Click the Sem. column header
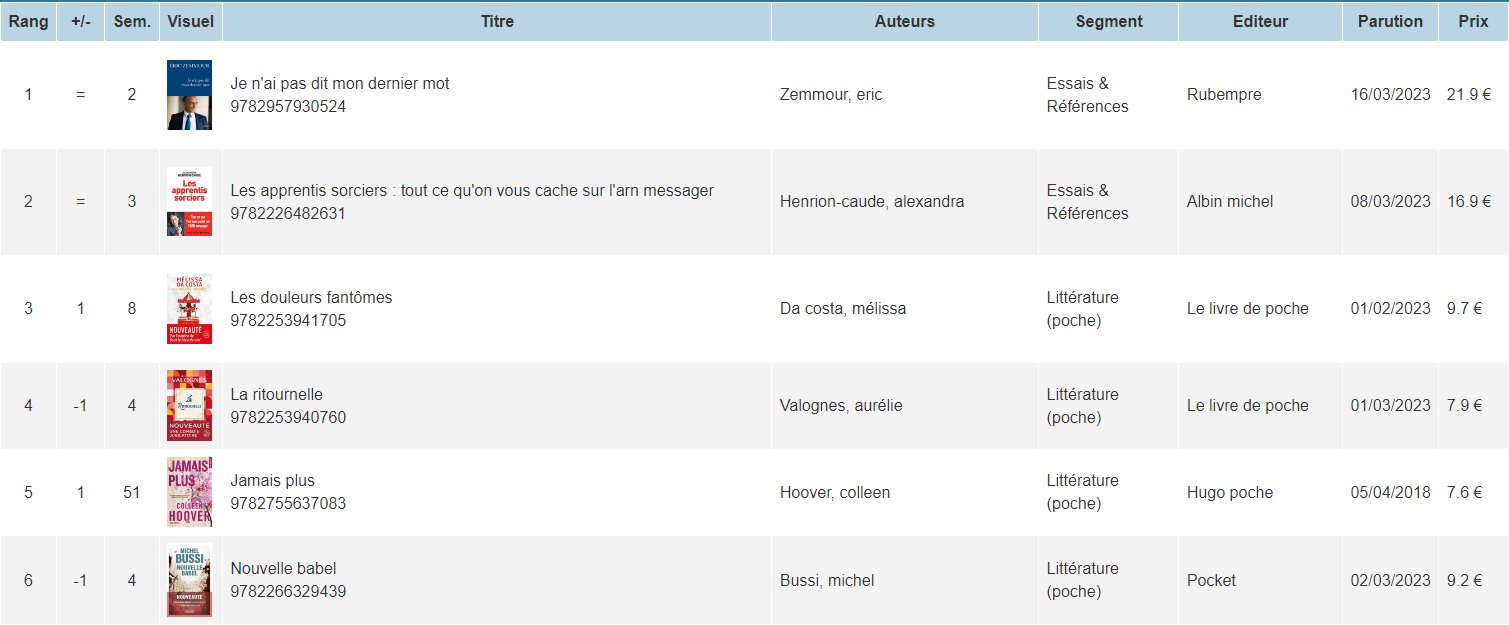Viewport: 1509px width, 625px height. tap(132, 21)
